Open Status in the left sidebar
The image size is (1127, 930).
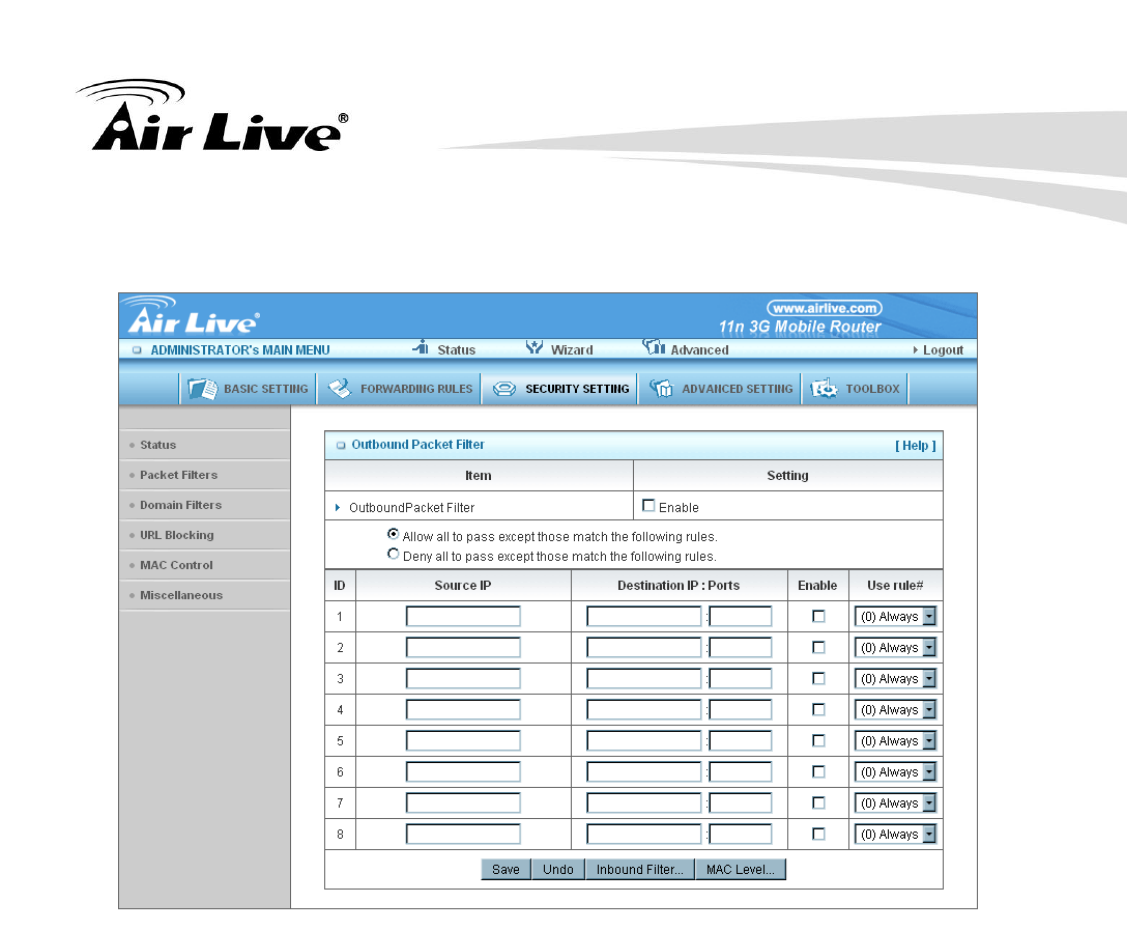click(x=158, y=445)
